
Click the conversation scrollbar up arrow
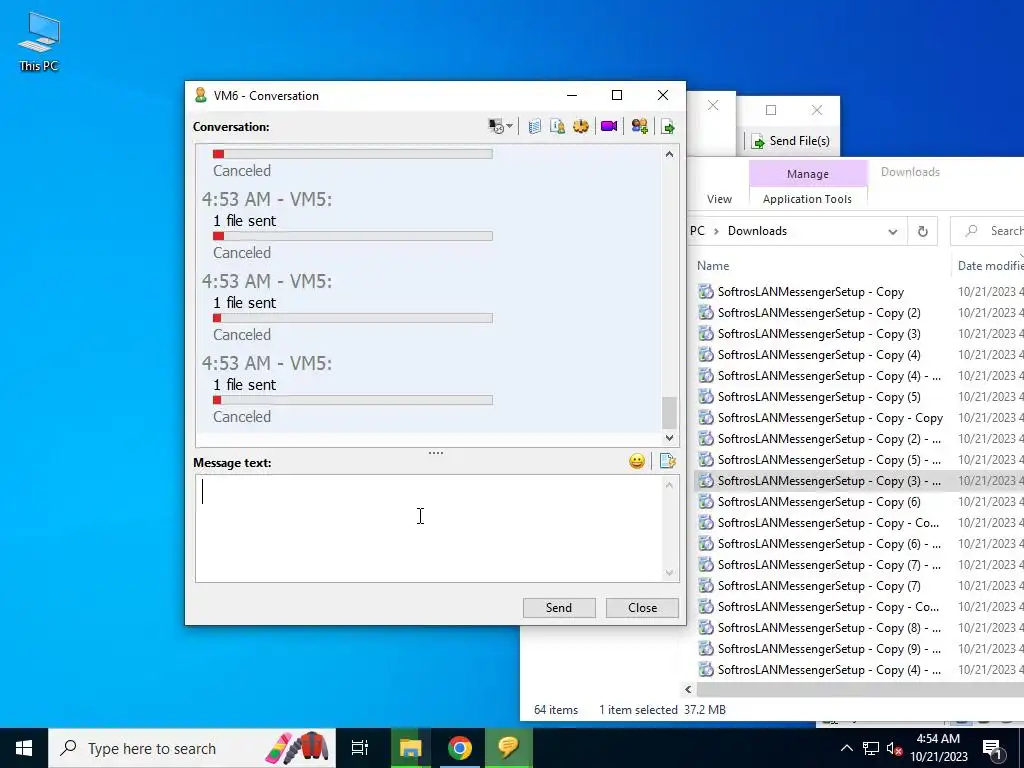[x=669, y=154]
